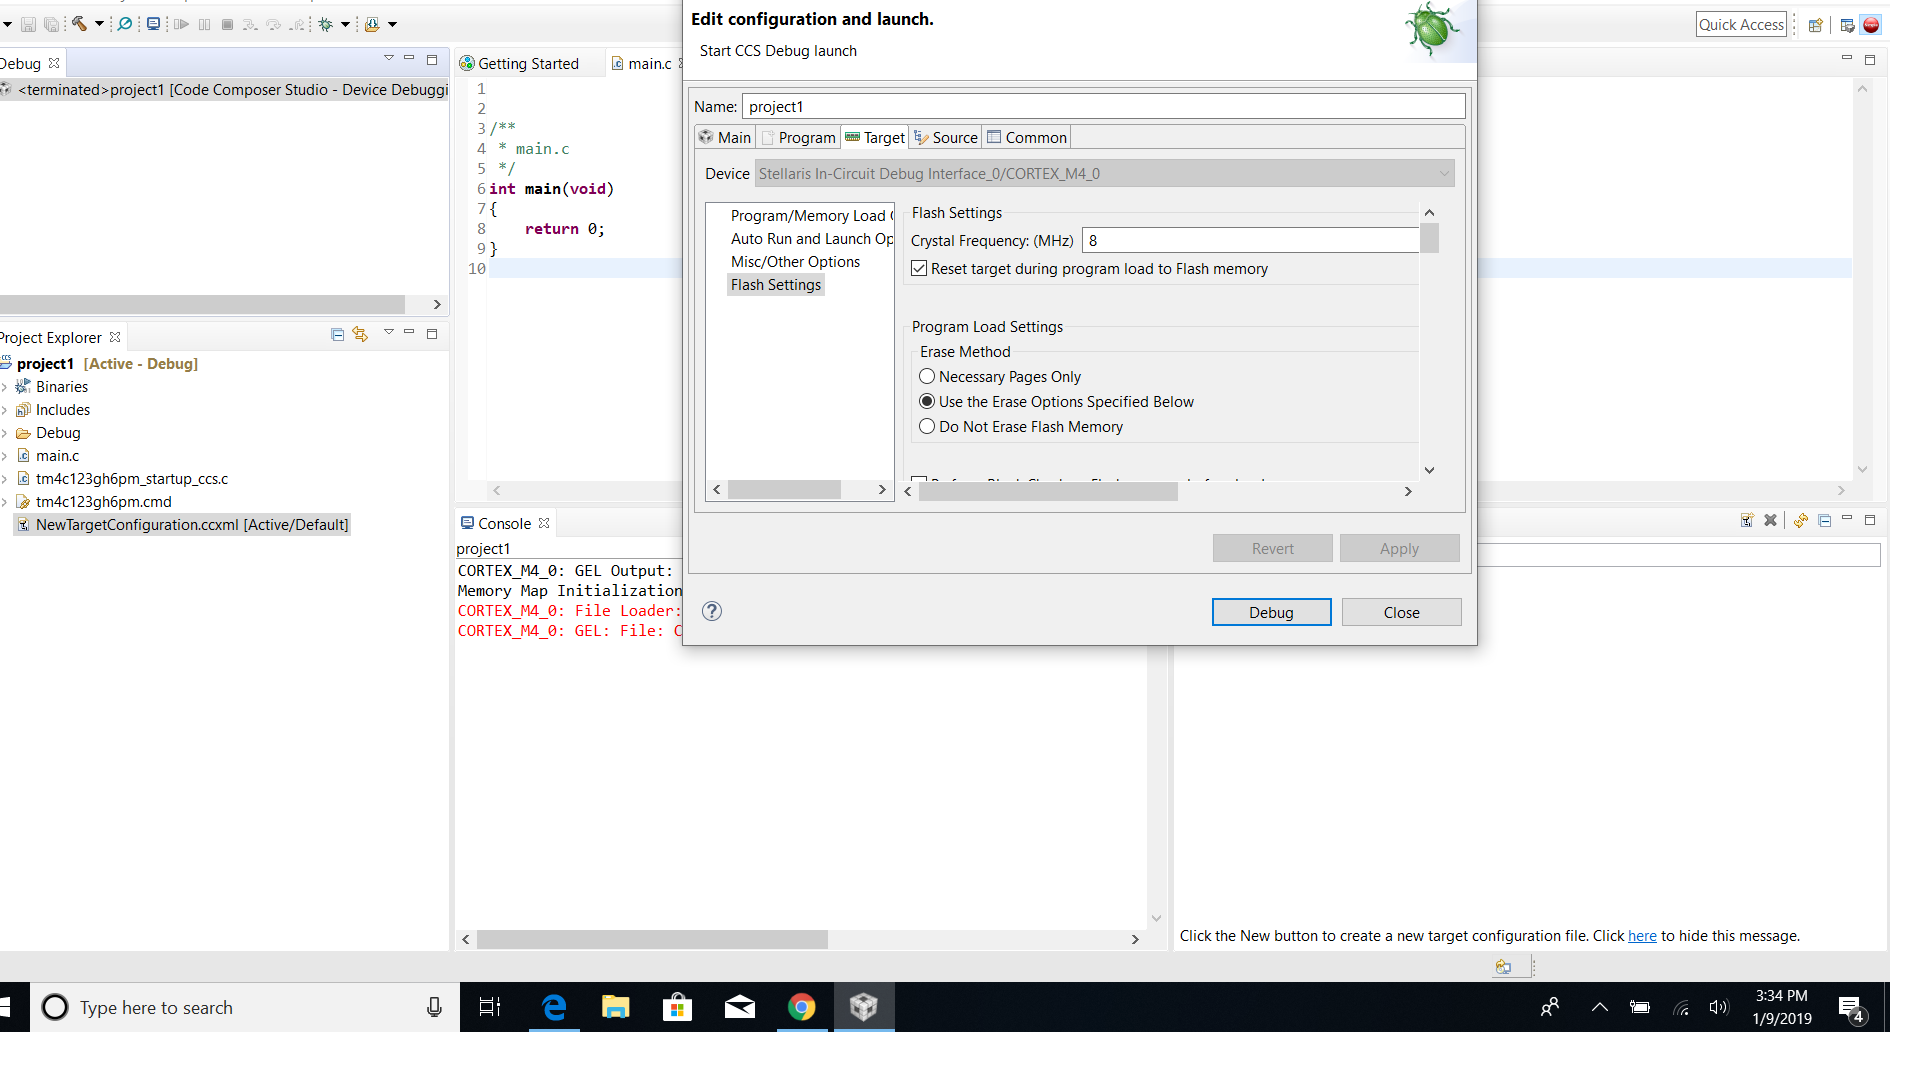This screenshot has width=1920, height=1080.
Task: Open the Load folder dropdown arrow in the toolbar
Action: click(392, 24)
